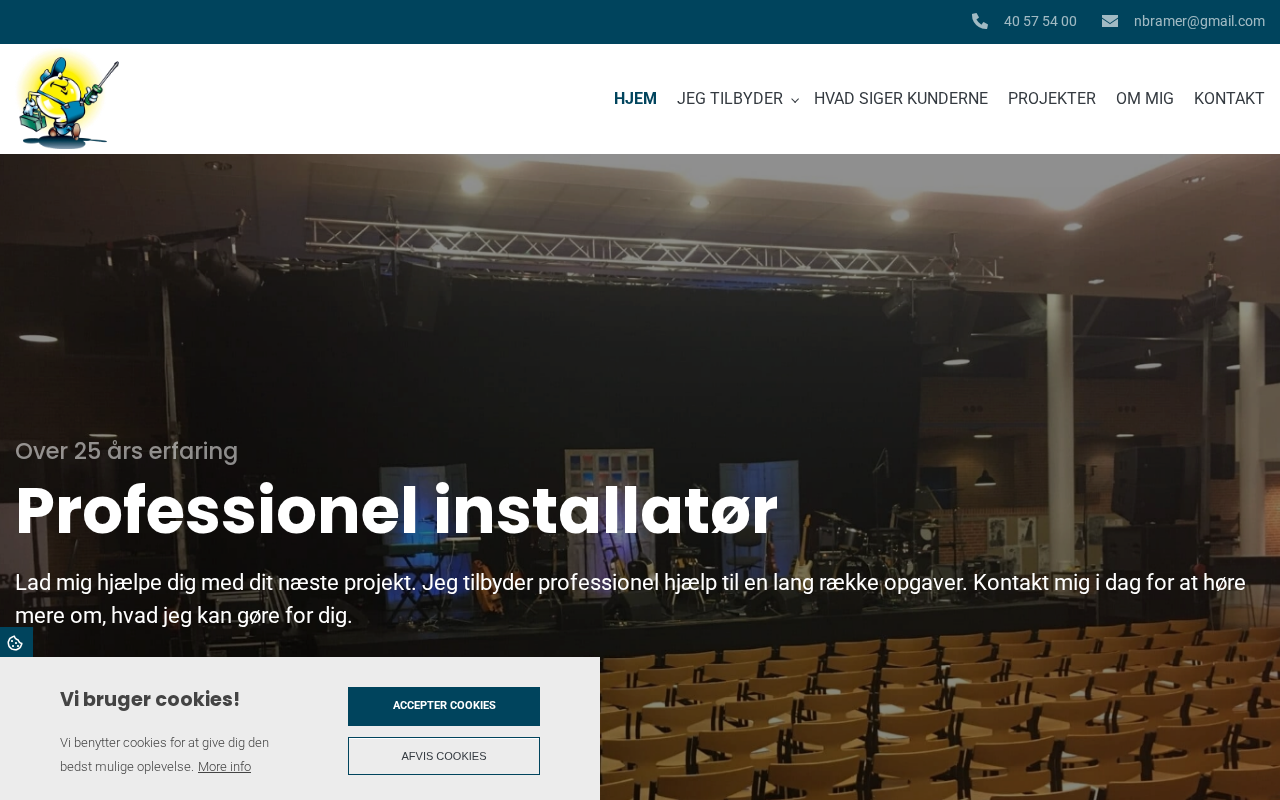Open the More info cookie link

(224, 767)
